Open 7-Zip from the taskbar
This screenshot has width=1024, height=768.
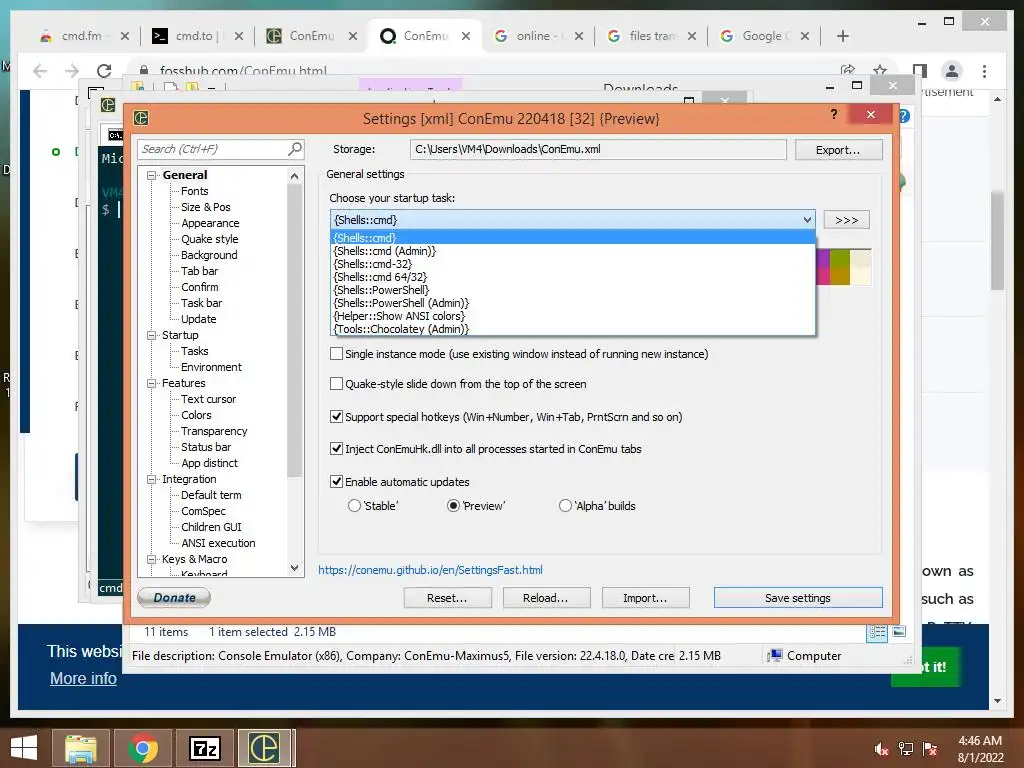(x=204, y=748)
